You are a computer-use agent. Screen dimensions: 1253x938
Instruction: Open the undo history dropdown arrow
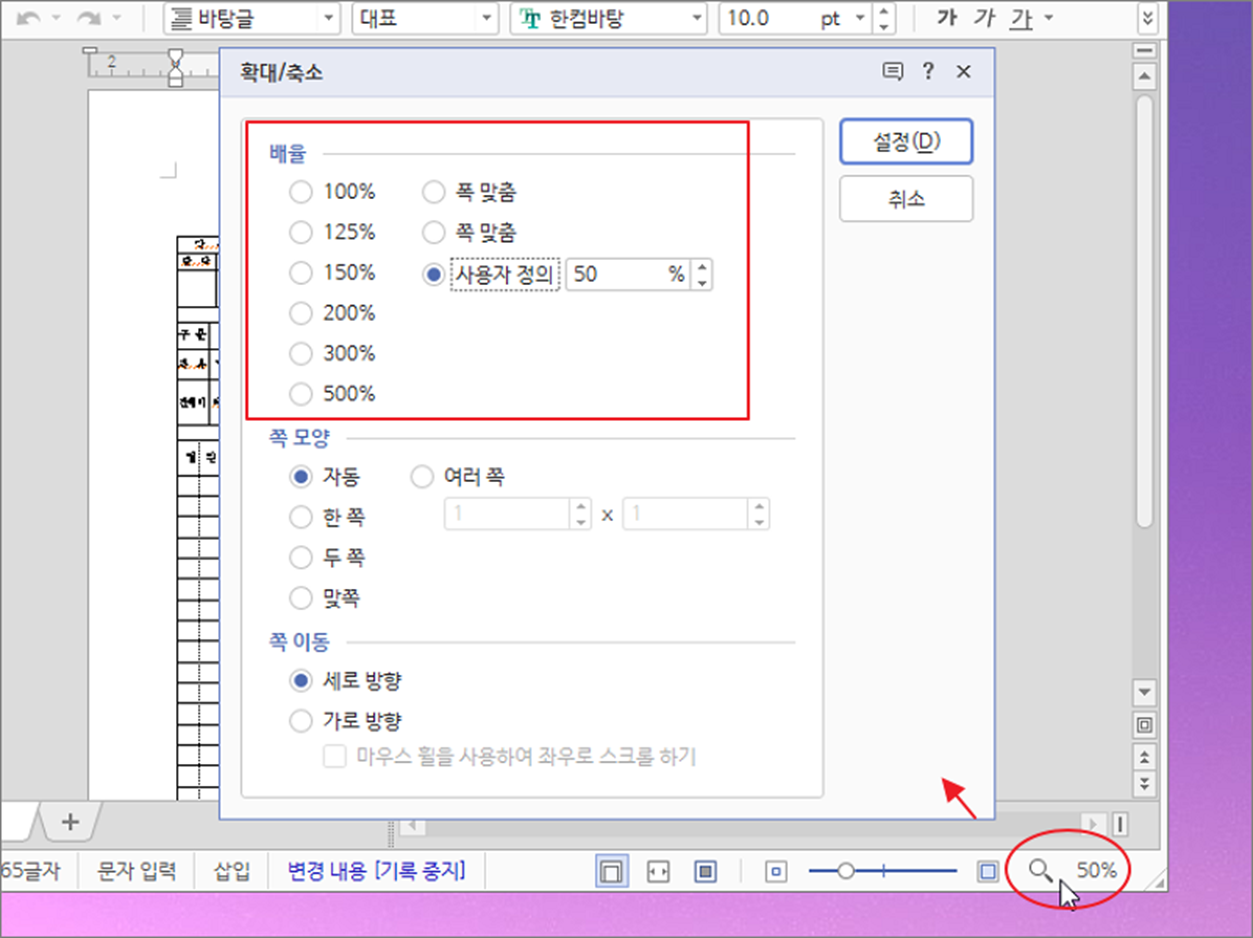tap(57, 18)
